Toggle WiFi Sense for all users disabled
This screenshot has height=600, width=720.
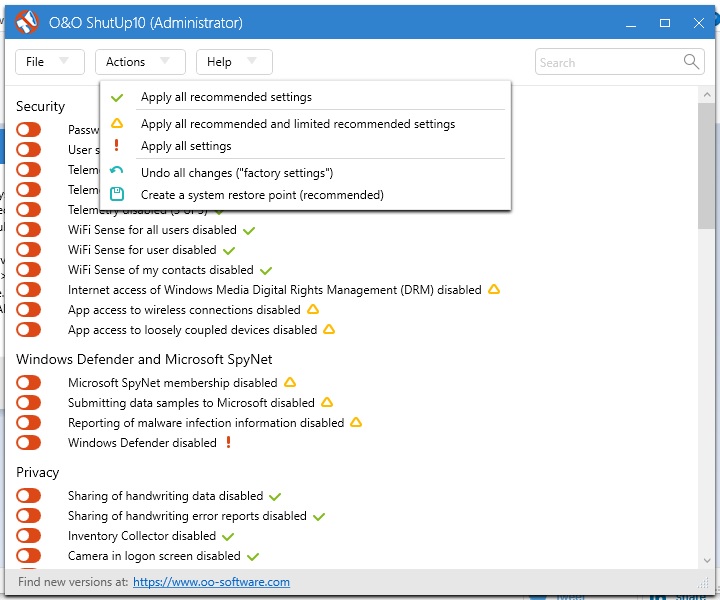tap(28, 230)
